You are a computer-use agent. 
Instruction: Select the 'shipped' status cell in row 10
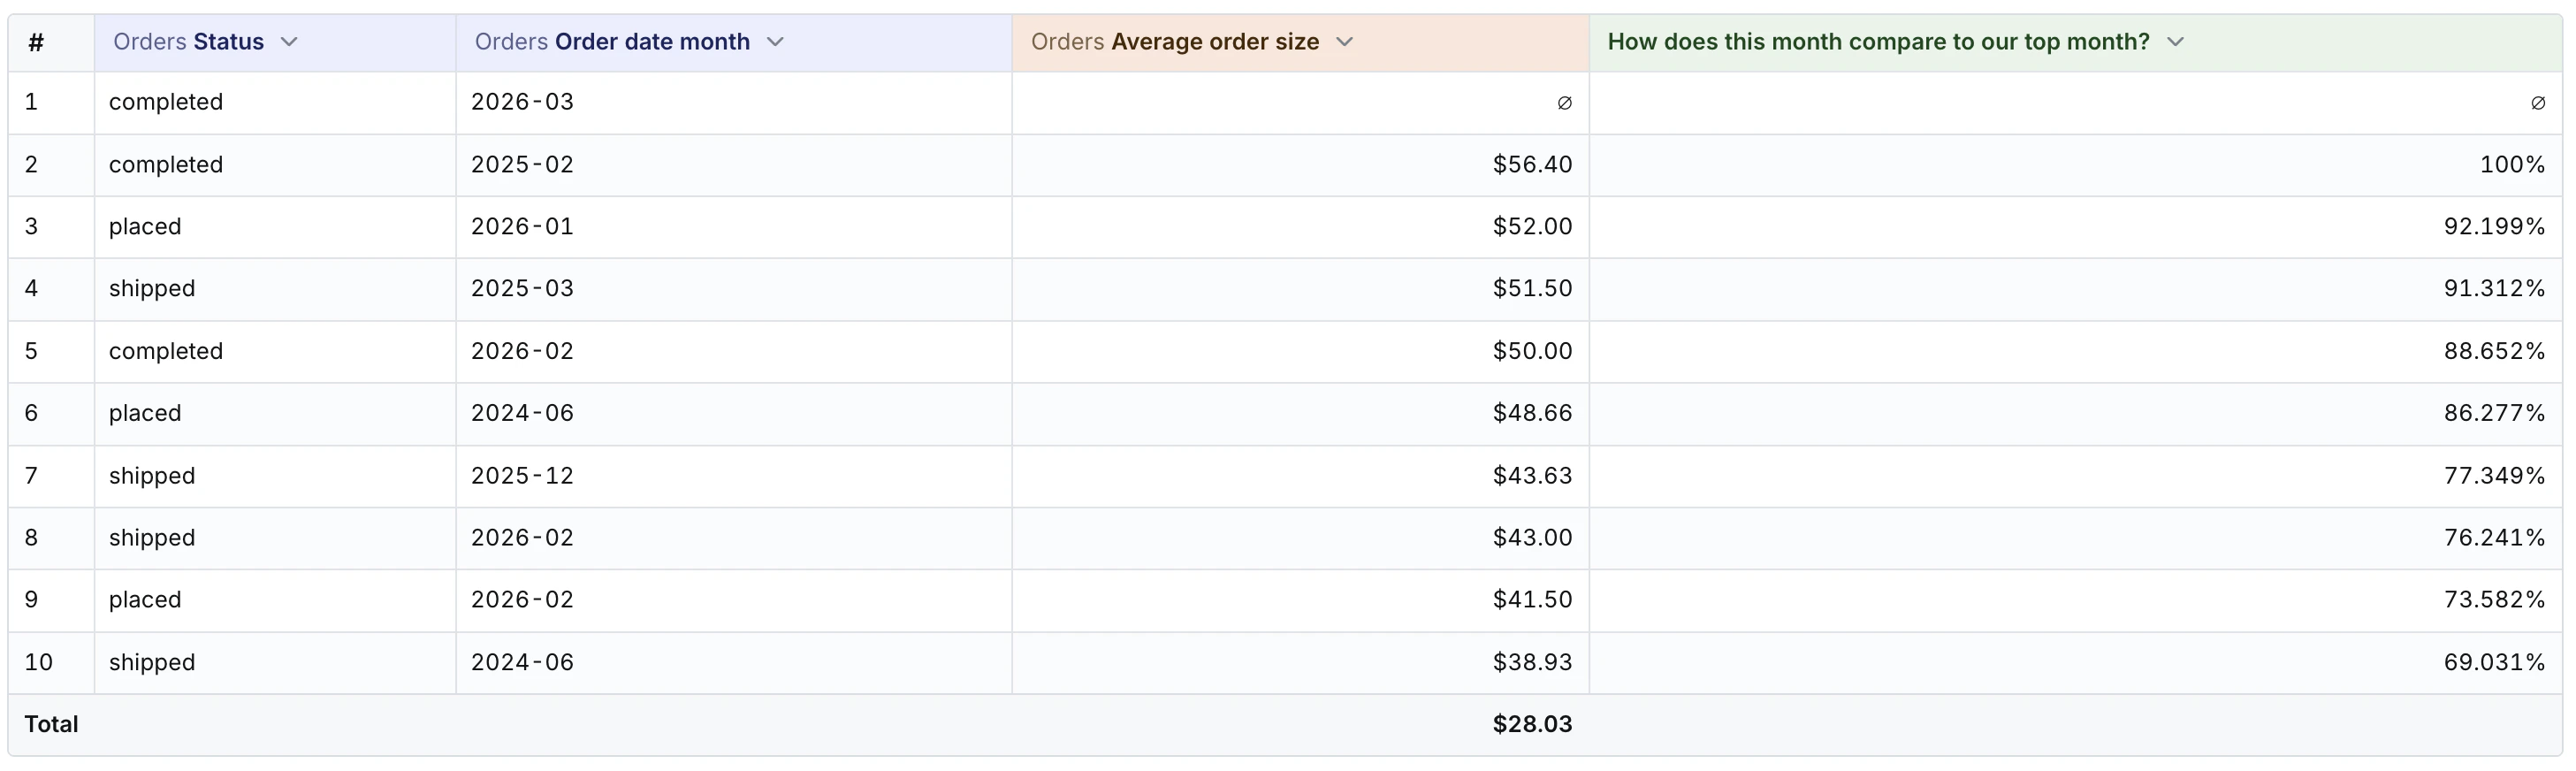(x=275, y=663)
